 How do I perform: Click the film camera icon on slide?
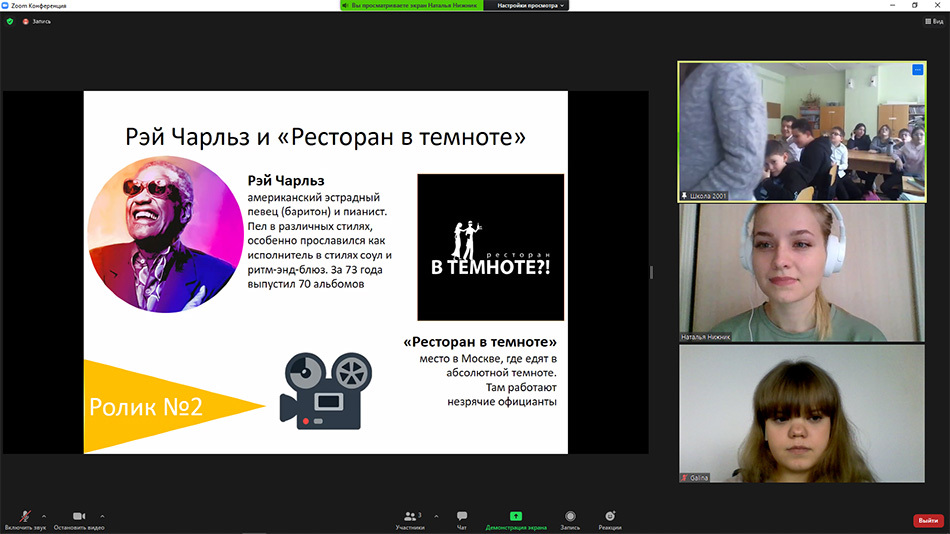[x=326, y=391]
